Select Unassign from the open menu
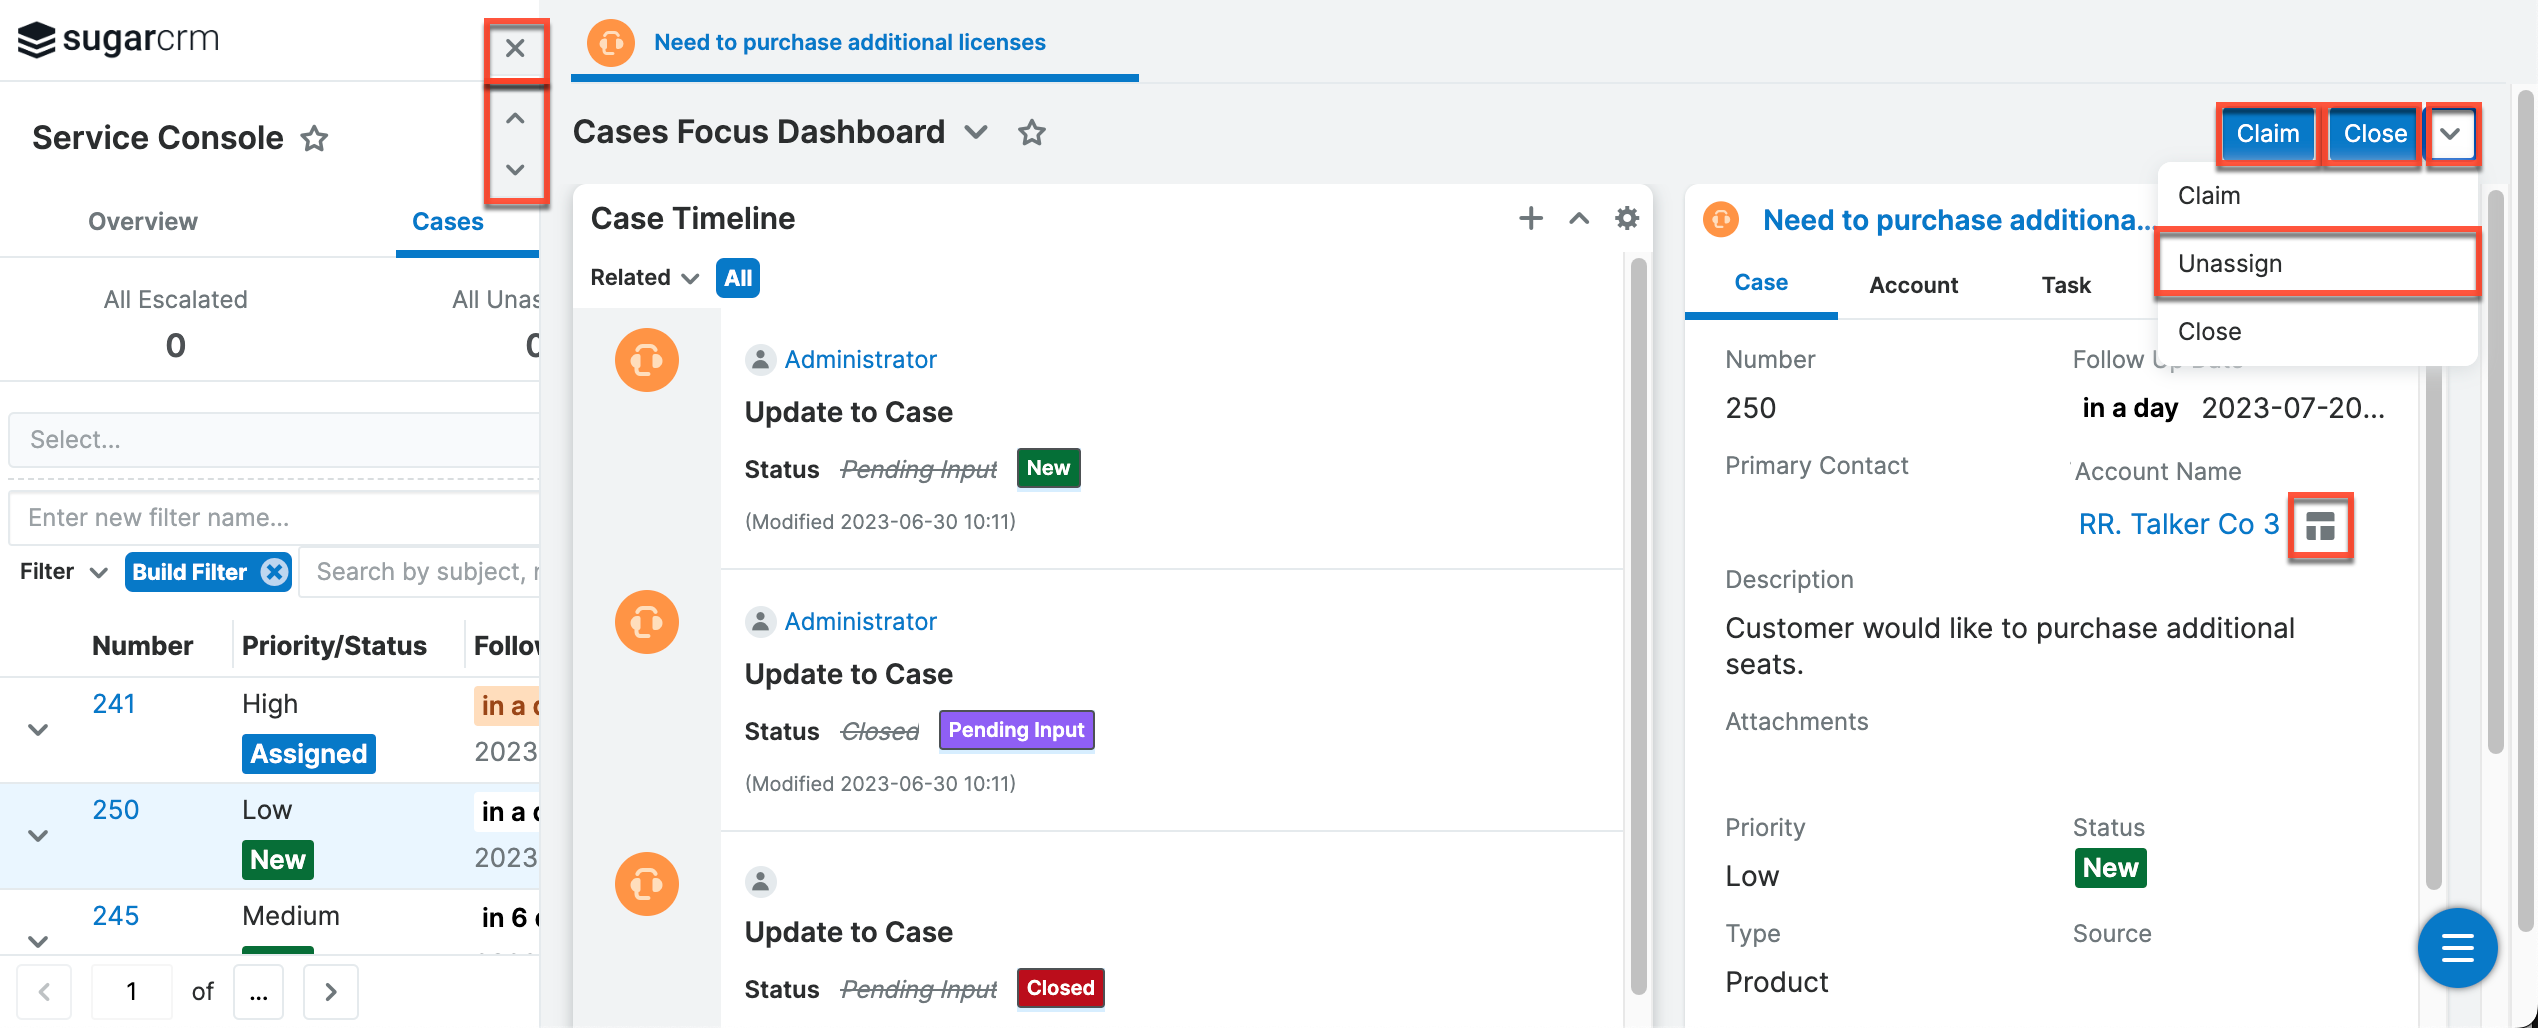The height and width of the screenshot is (1028, 2538). 2229,263
